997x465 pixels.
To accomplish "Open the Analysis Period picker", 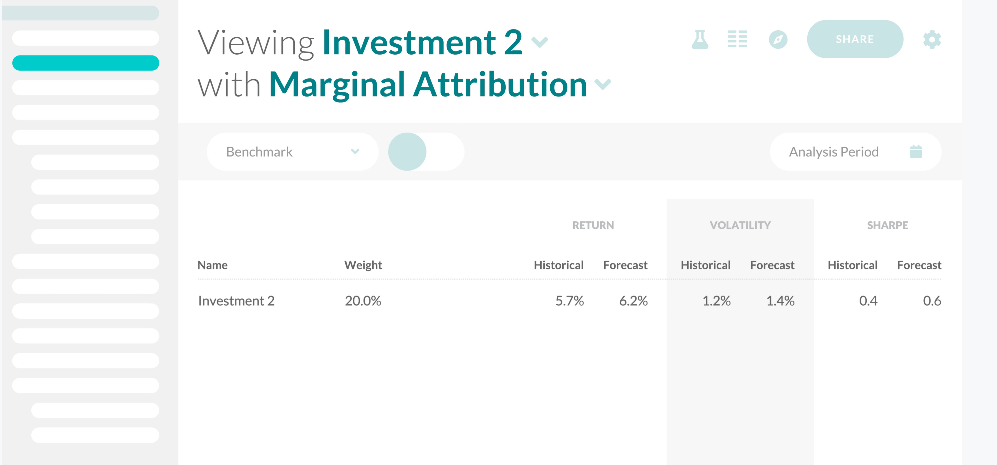I will coord(834,152).
